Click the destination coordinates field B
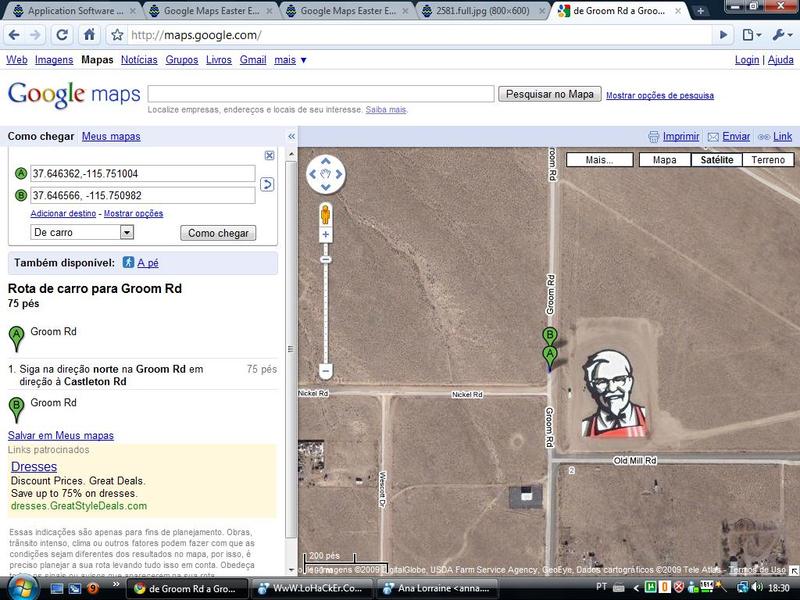The image size is (800, 600). [143, 195]
